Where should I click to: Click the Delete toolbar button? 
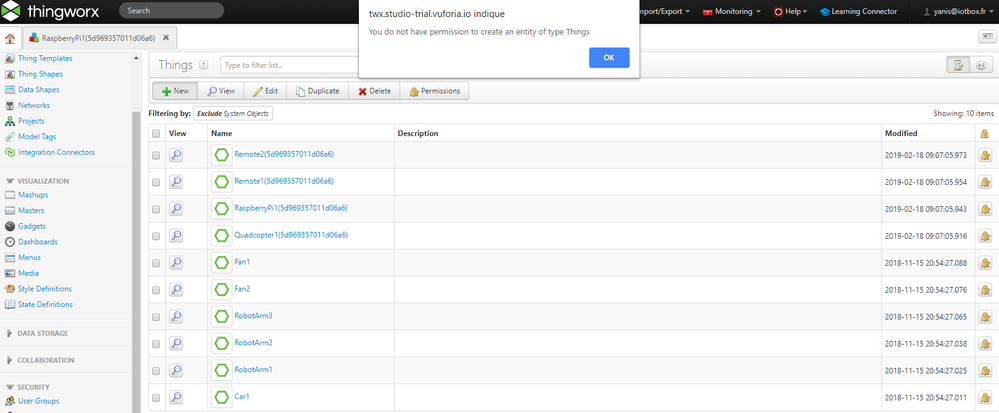coord(374,91)
